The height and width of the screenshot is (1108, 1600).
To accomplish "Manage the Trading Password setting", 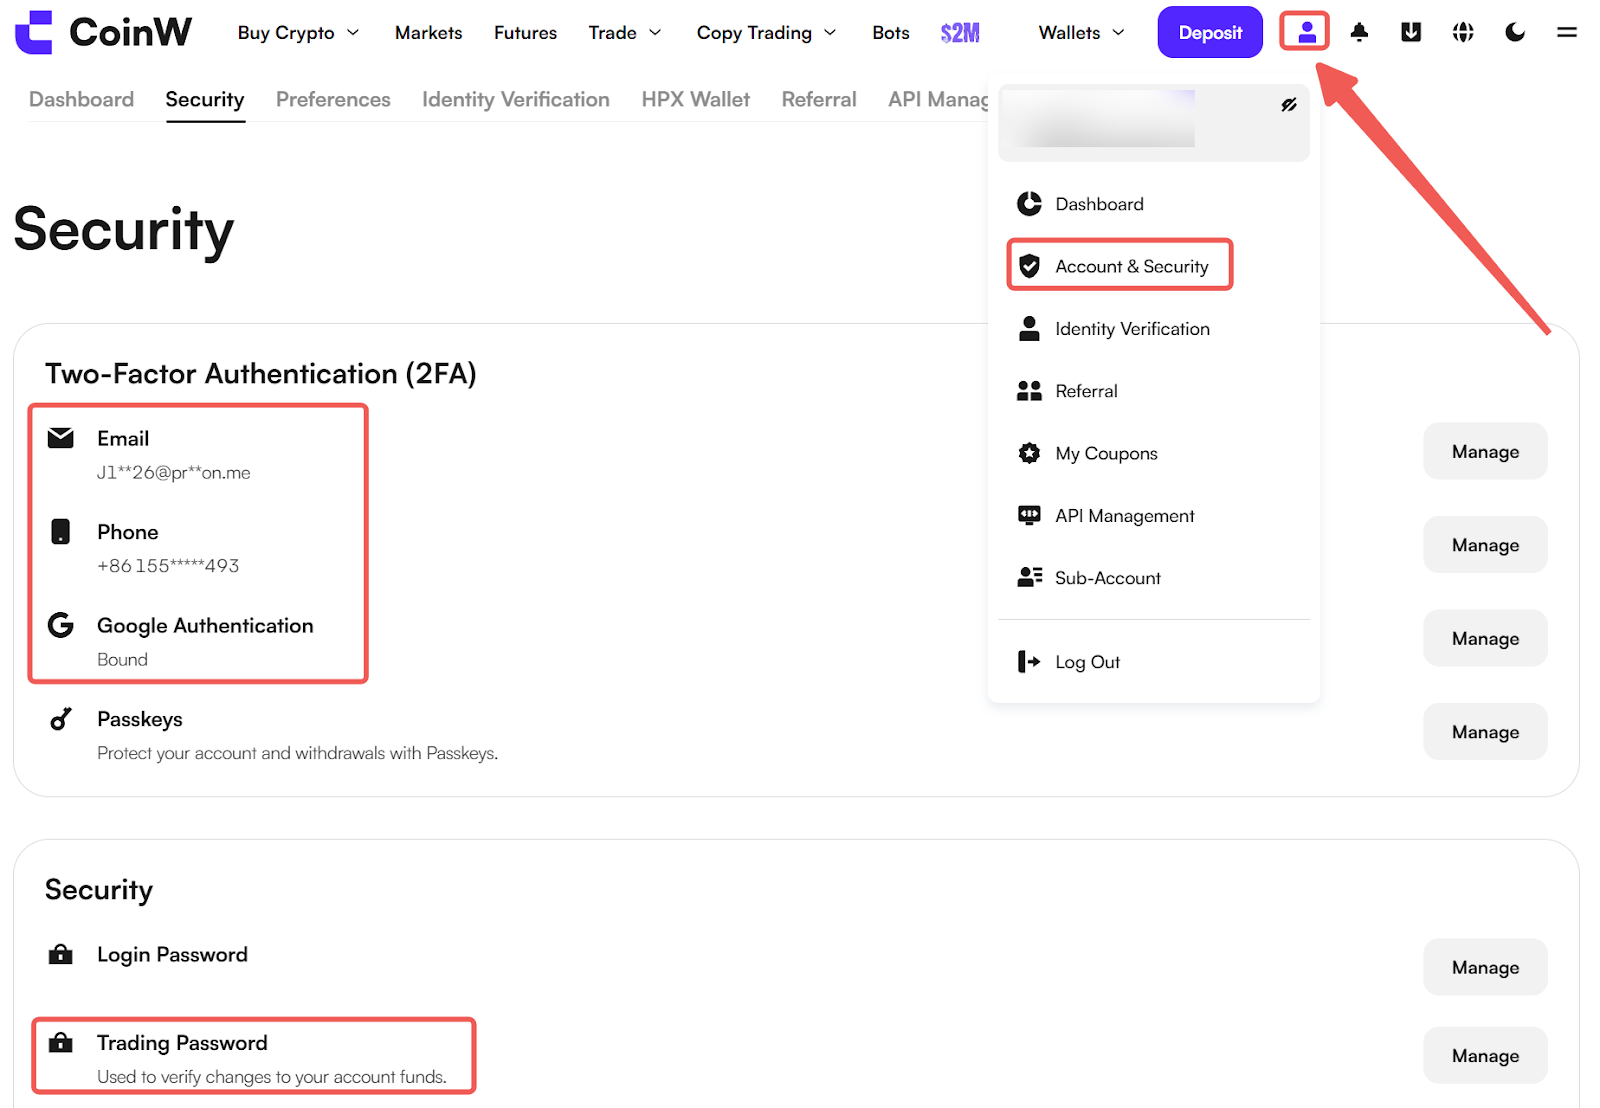I will coord(1485,1056).
